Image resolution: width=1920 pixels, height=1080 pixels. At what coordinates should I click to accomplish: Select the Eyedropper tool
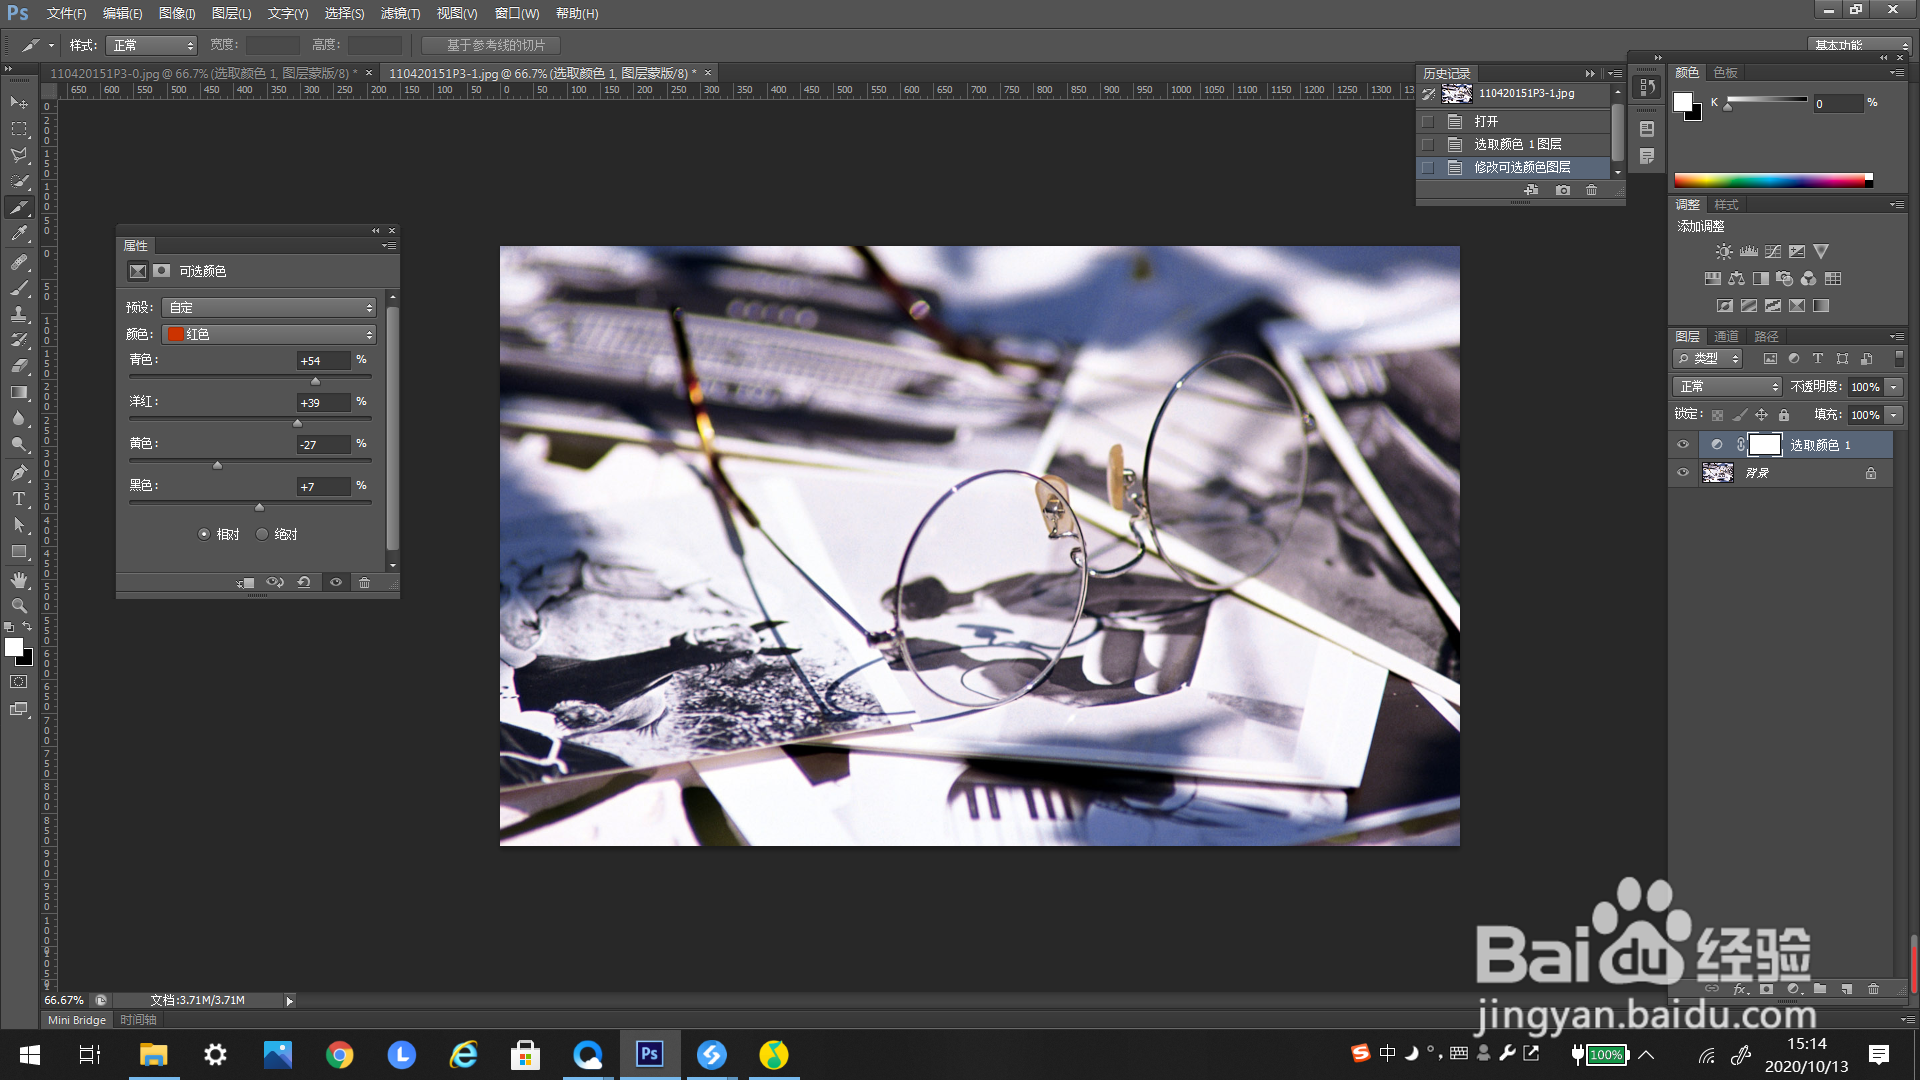(x=19, y=234)
